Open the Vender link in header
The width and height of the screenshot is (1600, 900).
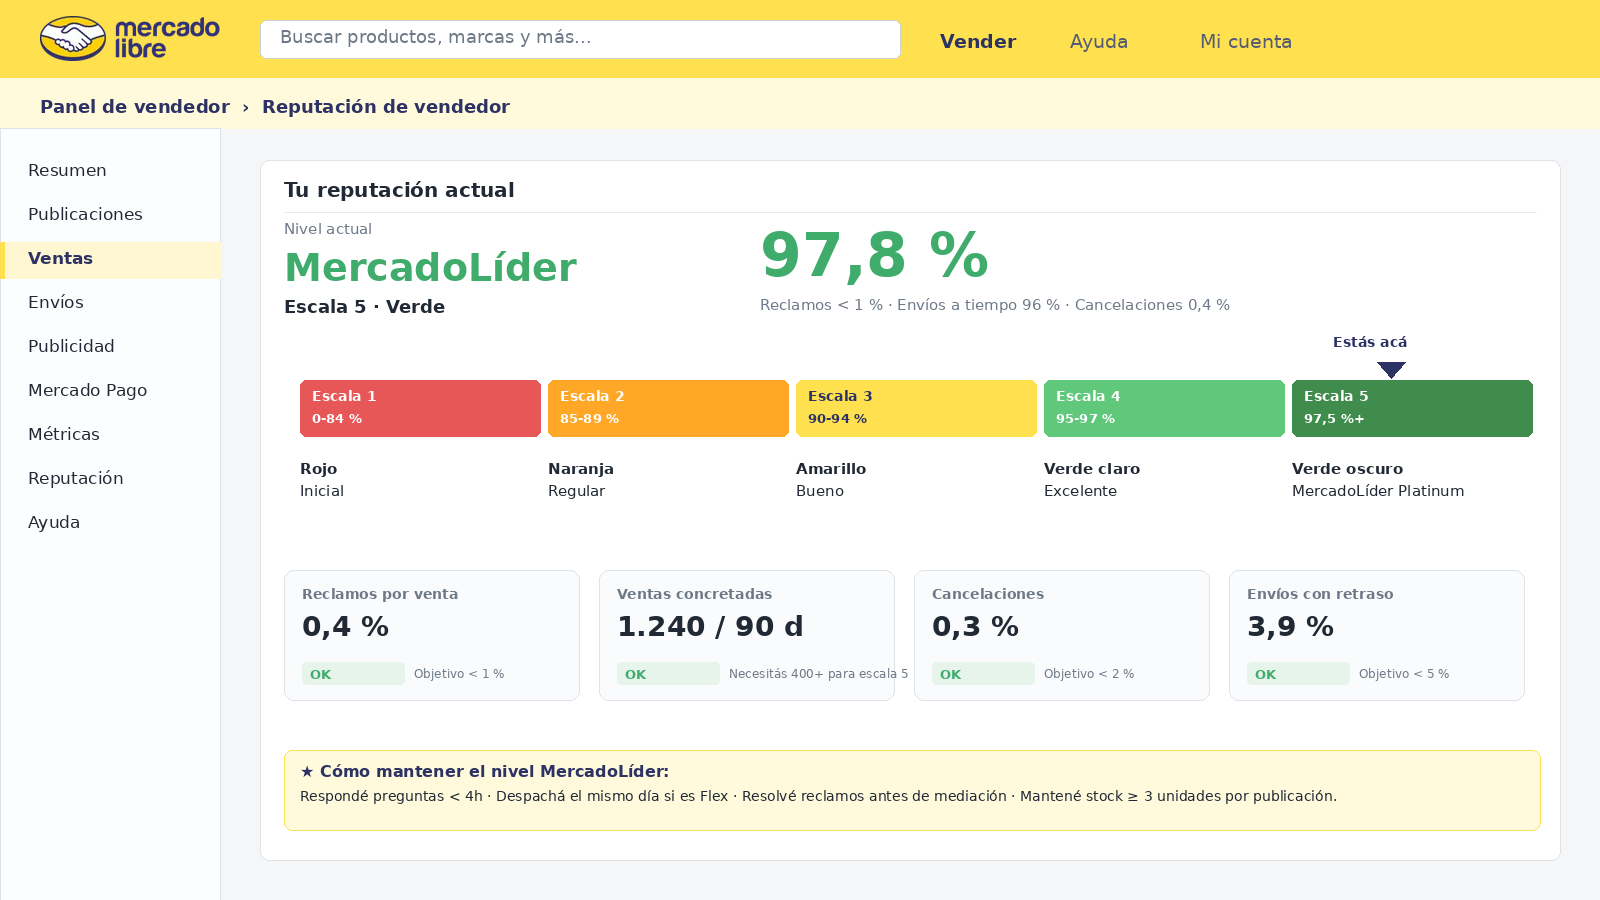(x=978, y=41)
